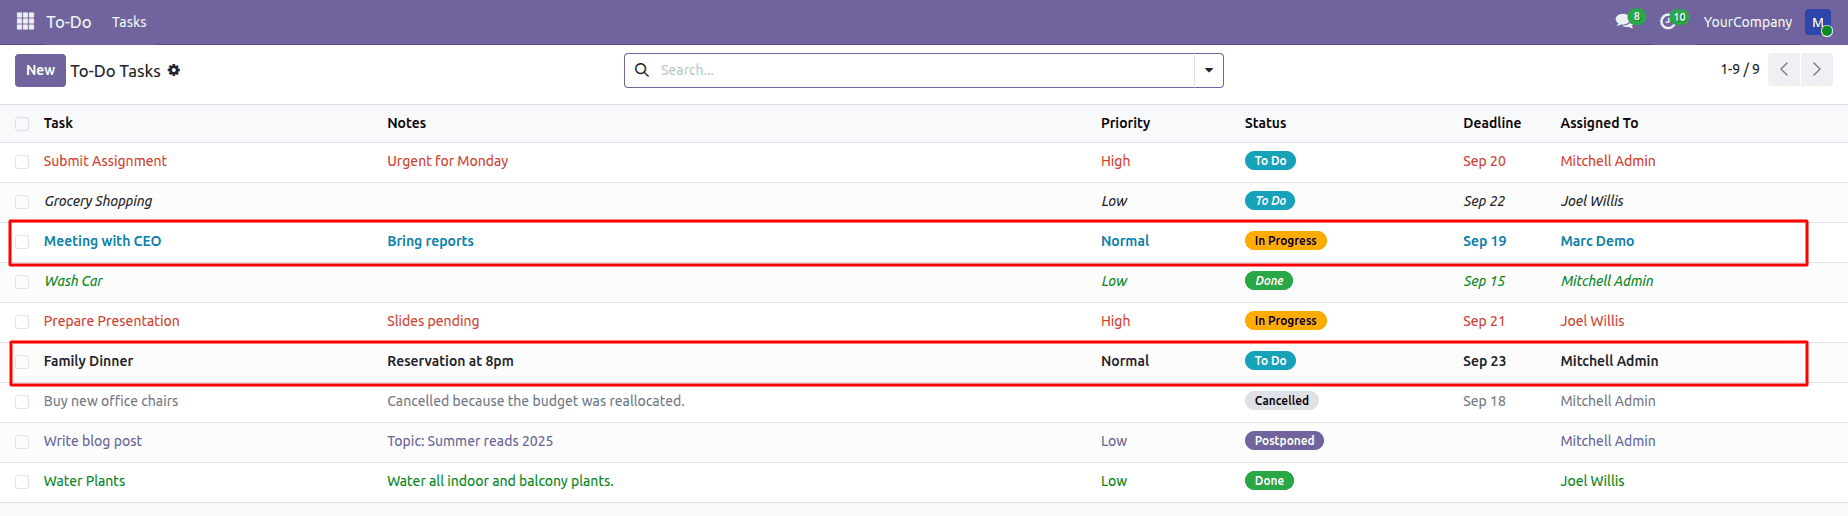The image size is (1848, 516).
Task: Check the Submit Assignment row checkbox
Action: (22, 162)
